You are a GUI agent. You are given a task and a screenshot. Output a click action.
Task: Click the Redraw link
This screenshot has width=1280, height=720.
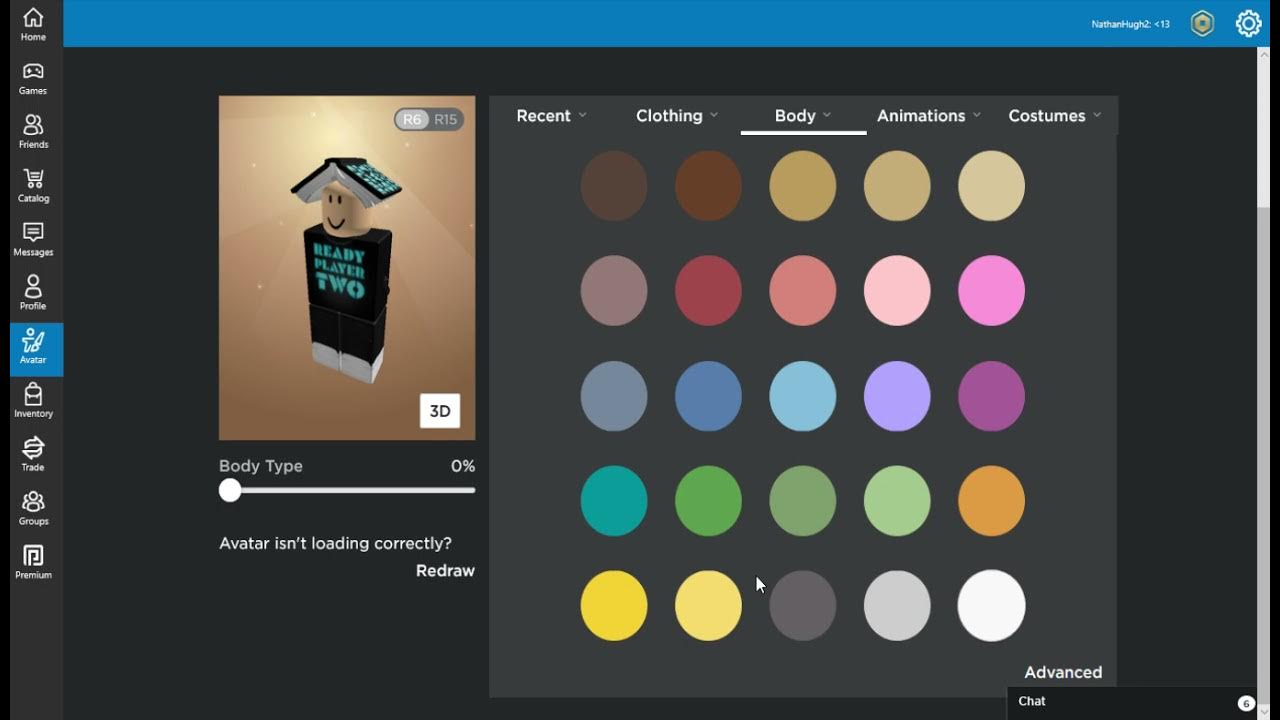[x=445, y=571]
